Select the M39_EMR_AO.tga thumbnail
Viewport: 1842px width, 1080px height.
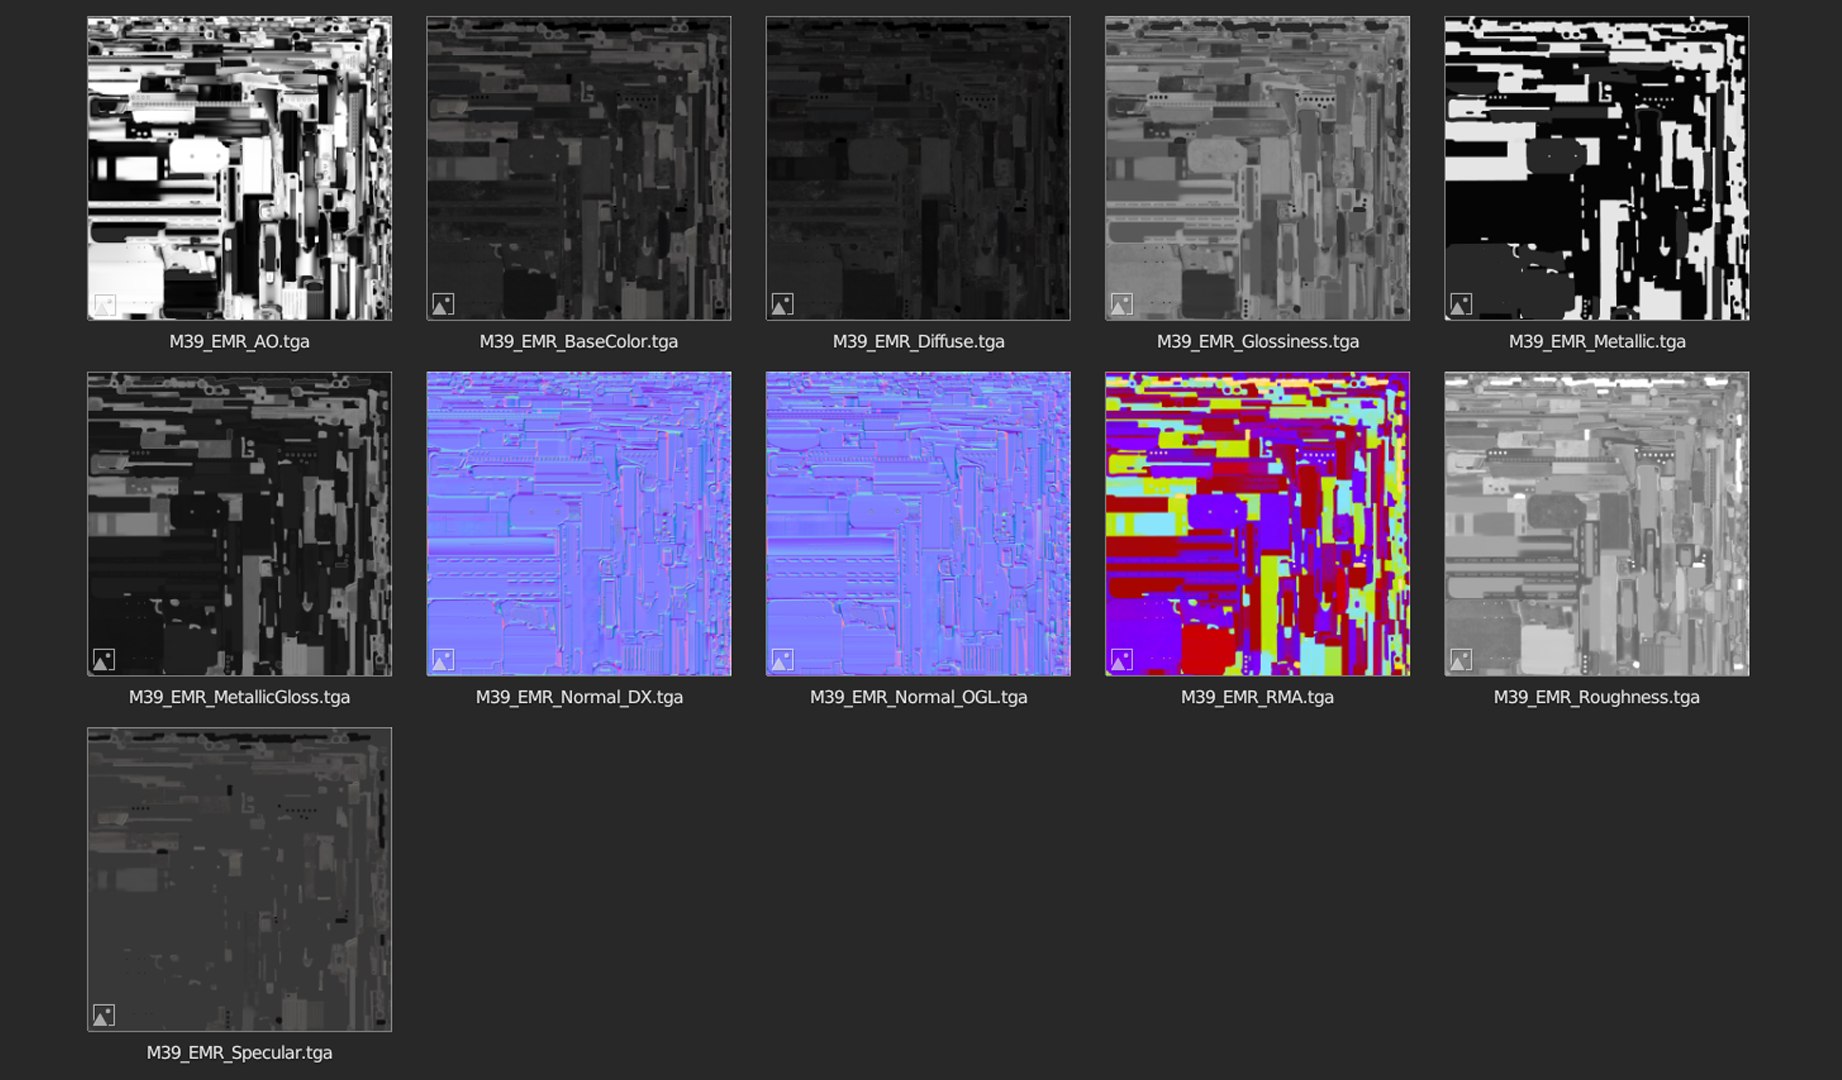coord(239,168)
